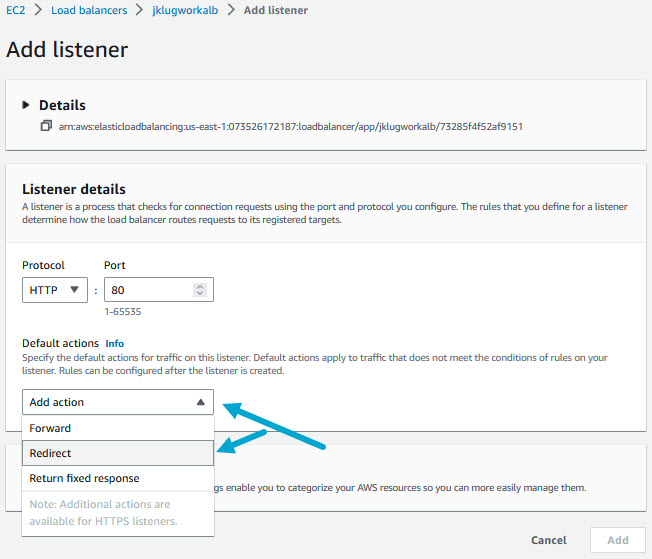This screenshot has width=652, height=559.
Task: Open Info link beside Default actions
Action: click(115, 343)
